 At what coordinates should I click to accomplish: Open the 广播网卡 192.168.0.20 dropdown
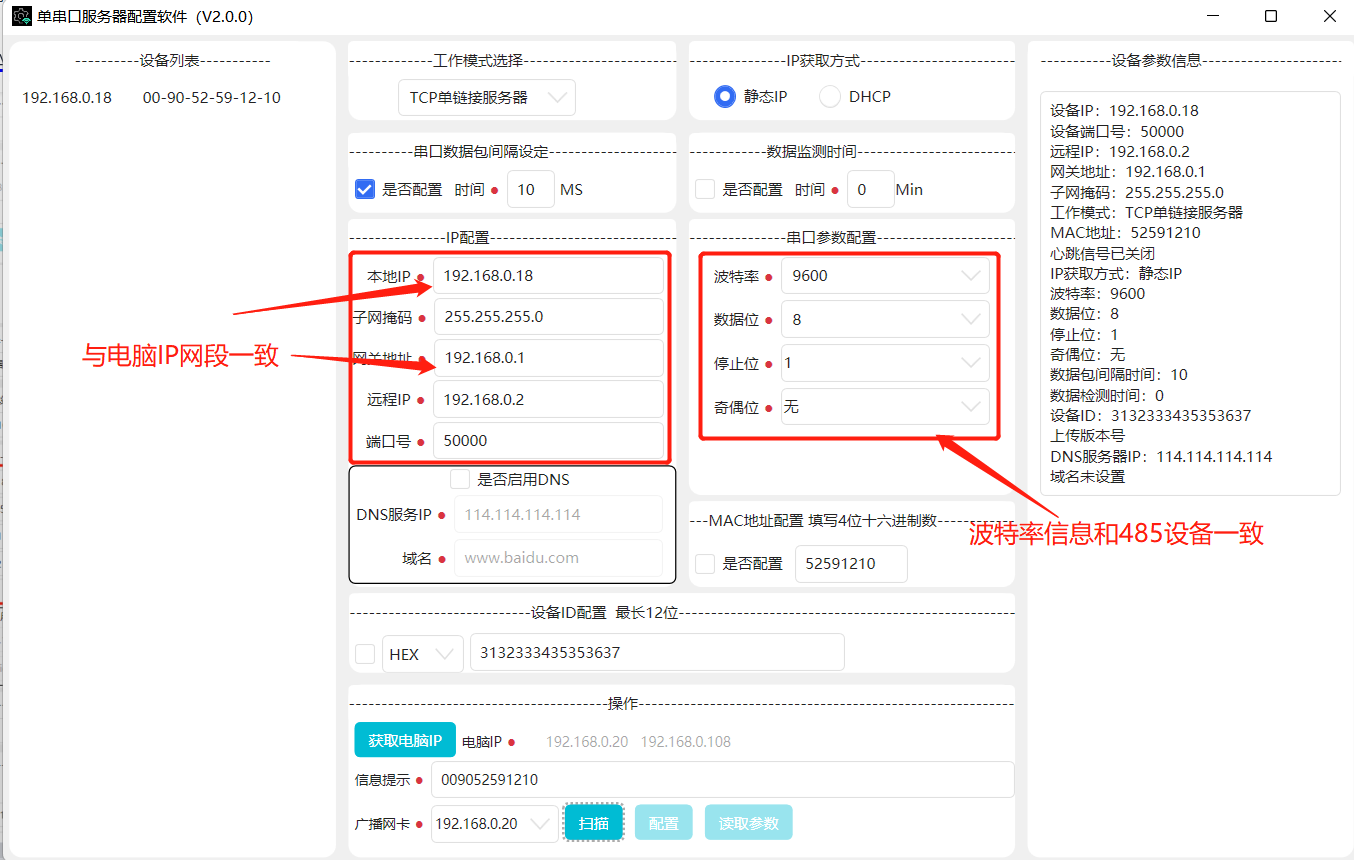pos(495,824)
